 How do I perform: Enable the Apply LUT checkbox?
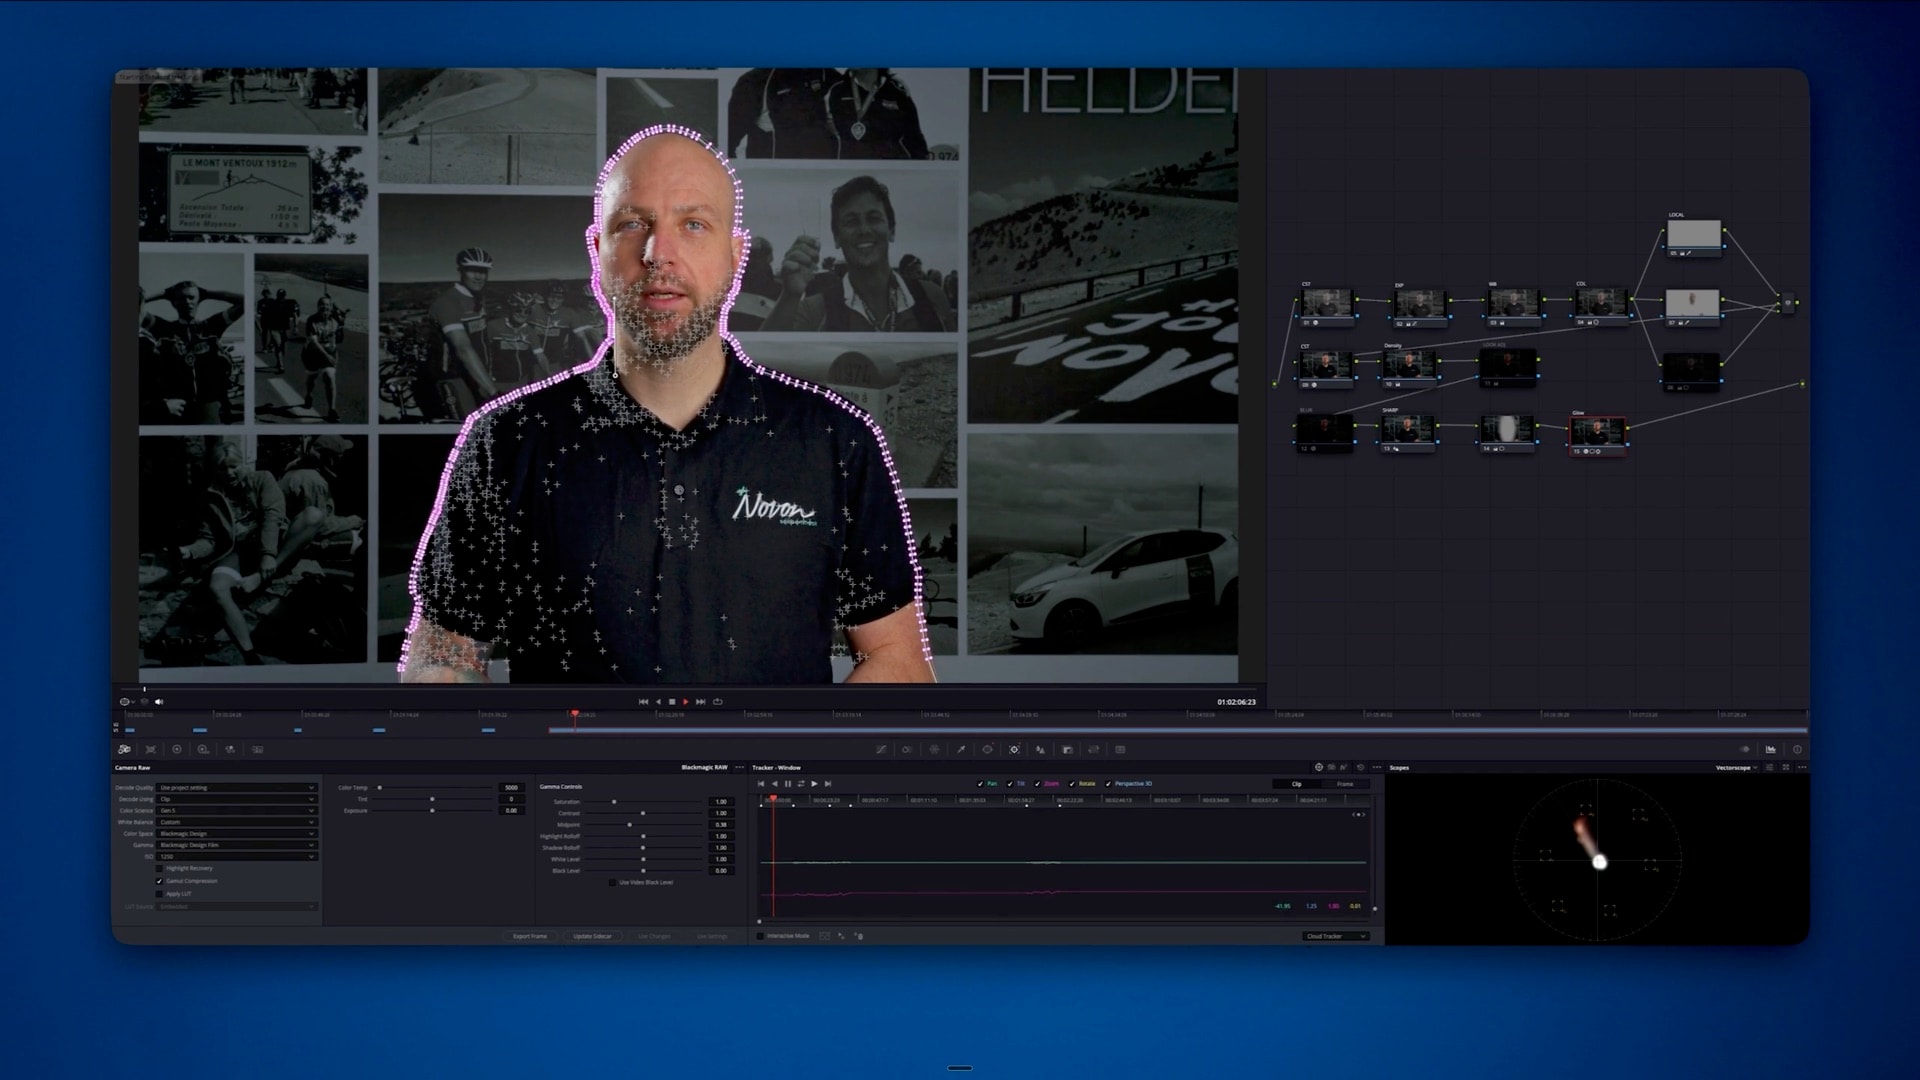click(x=159, y=894)
